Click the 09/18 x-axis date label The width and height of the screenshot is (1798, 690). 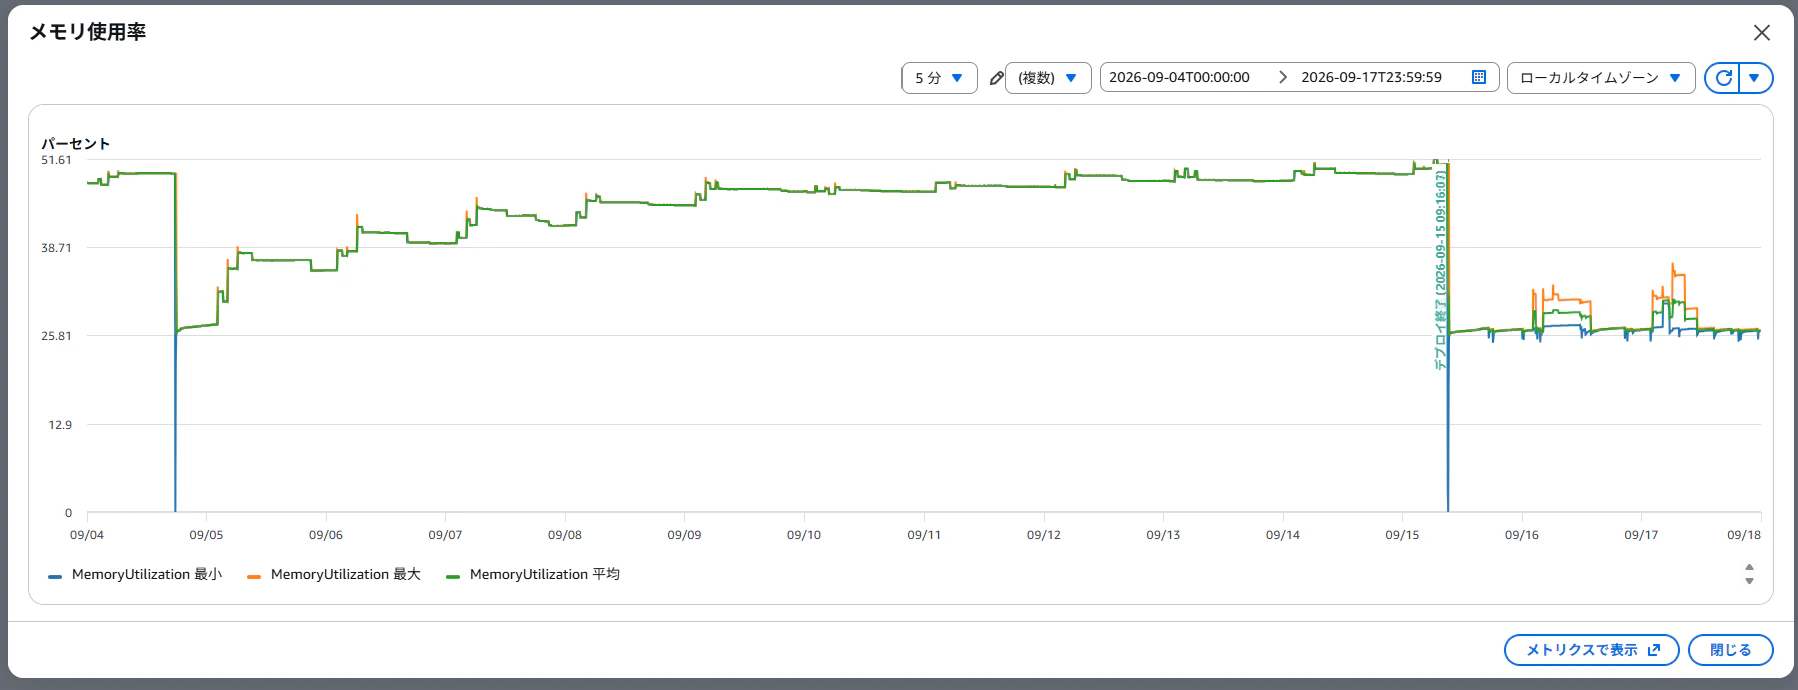click(x=1744, y=535)
